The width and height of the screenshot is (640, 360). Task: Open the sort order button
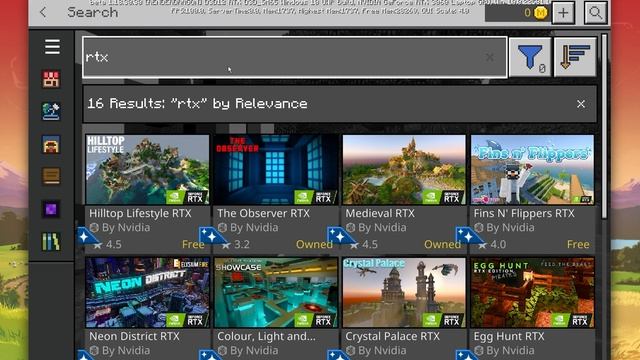575,57
